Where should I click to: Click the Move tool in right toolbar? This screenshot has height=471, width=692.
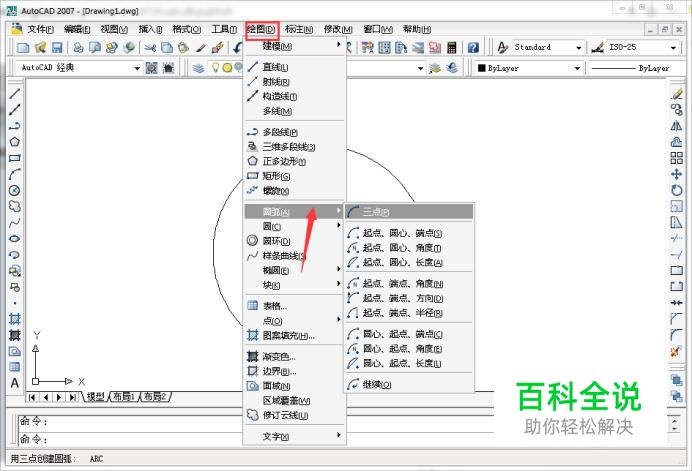point(677,174)
